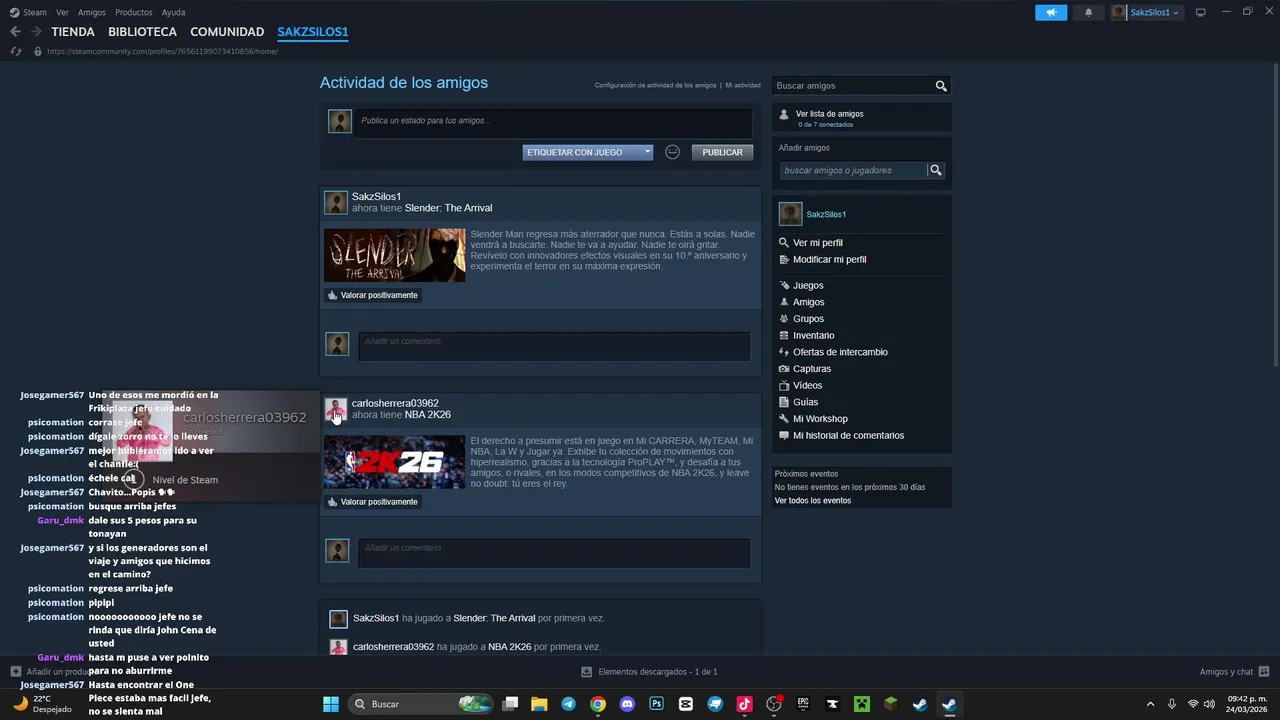Open the Steam menu
Image resolution: width=1280 pixels, height=720 pixels.
click(29, 12)
